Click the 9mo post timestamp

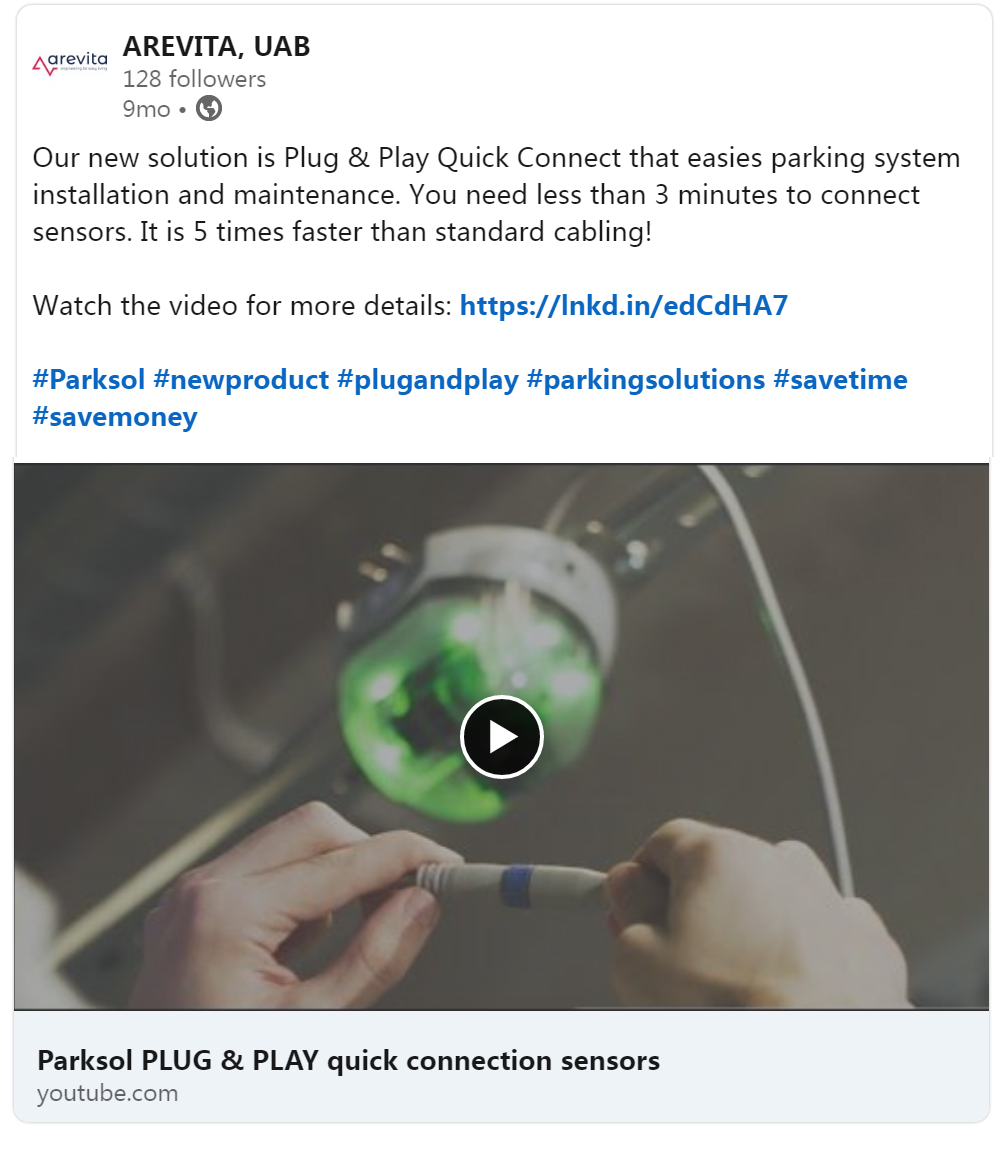[x=146, y=109]
